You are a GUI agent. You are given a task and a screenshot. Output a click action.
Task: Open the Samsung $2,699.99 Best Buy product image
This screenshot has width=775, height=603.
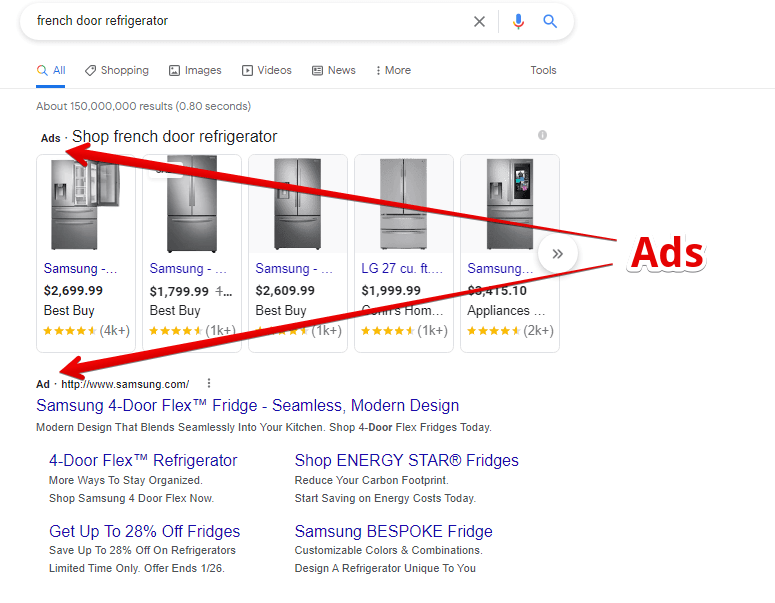point(86,204)
